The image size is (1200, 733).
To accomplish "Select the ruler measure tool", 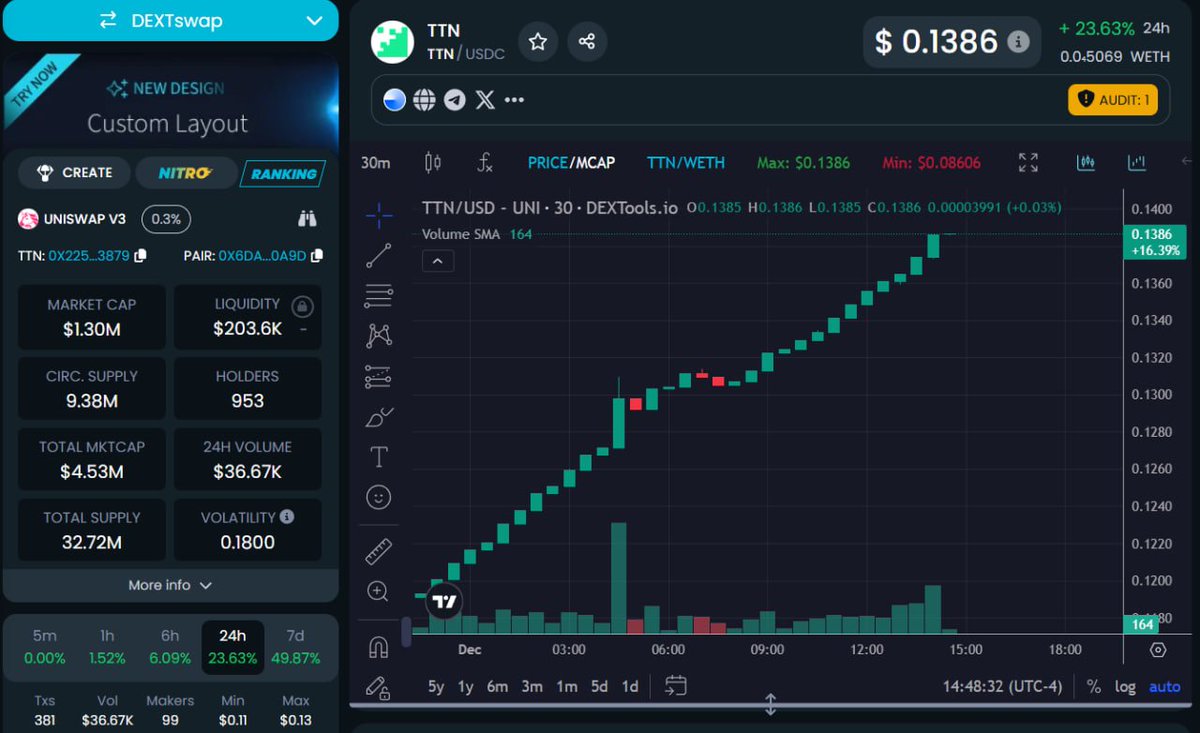I will point(378,550).
